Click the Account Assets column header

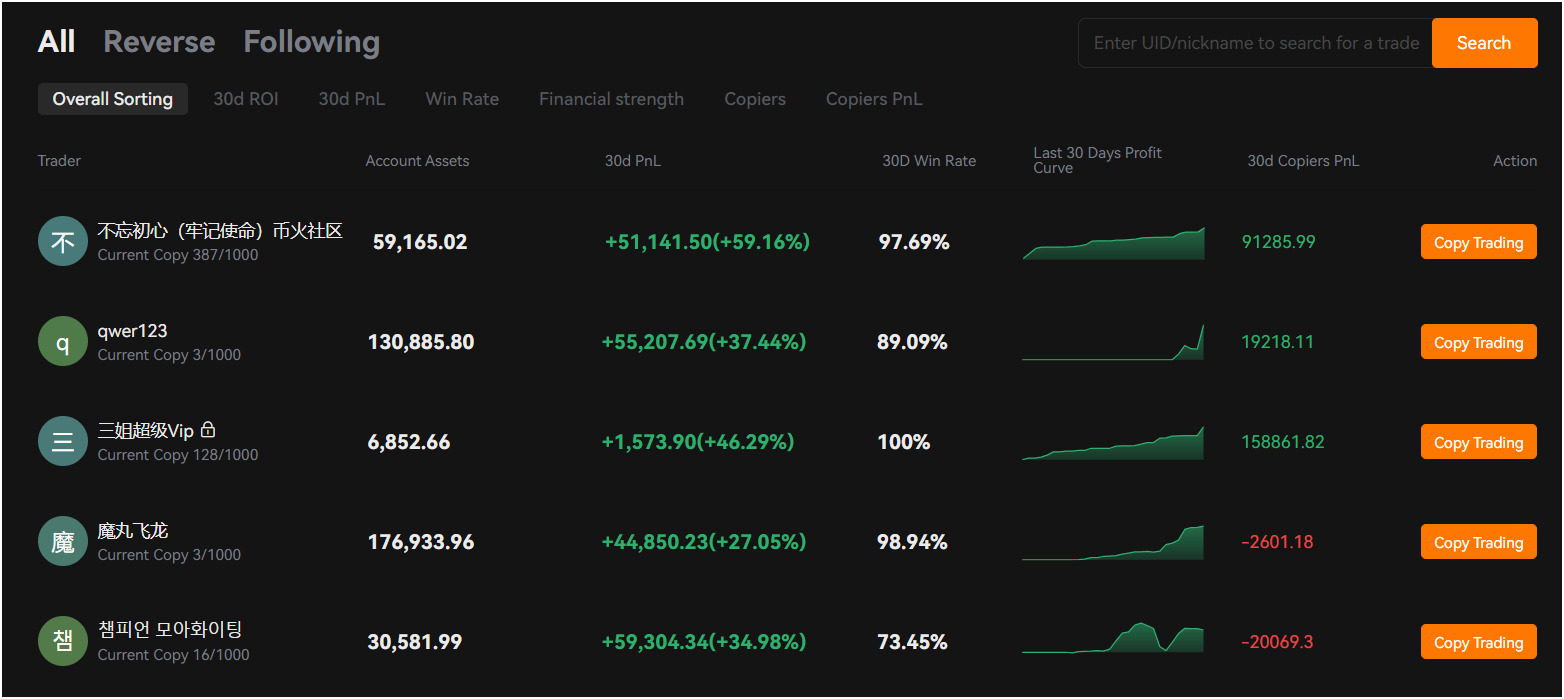(x=417, y=160)
